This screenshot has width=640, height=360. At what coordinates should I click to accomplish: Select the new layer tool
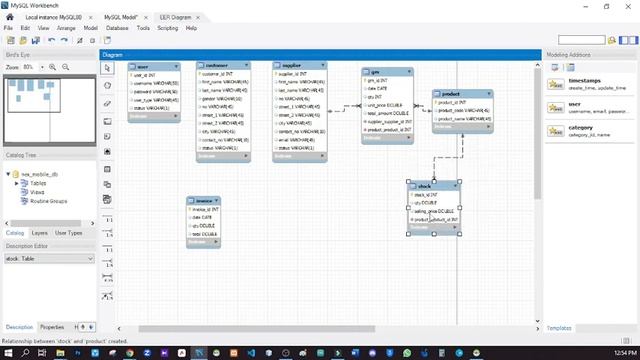[107, 121]
